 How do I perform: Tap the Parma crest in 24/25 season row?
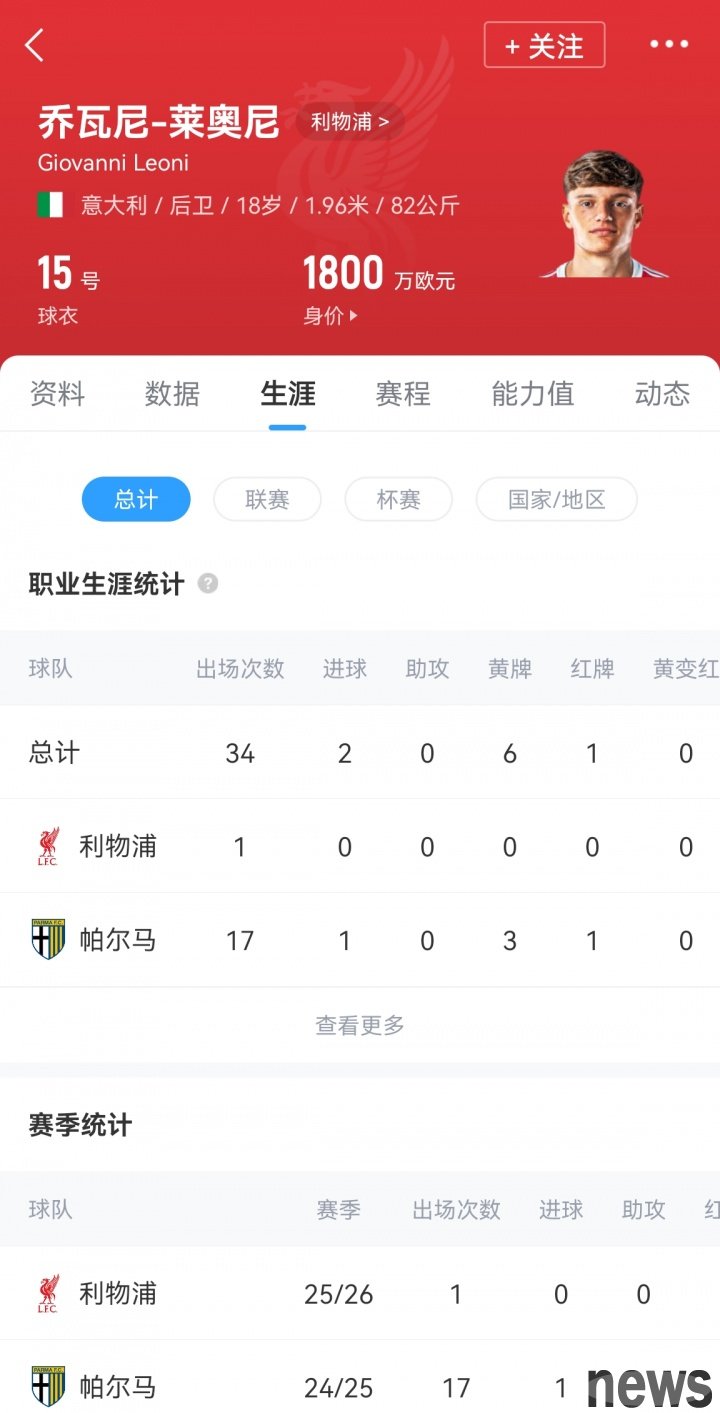pos(48,1386)
